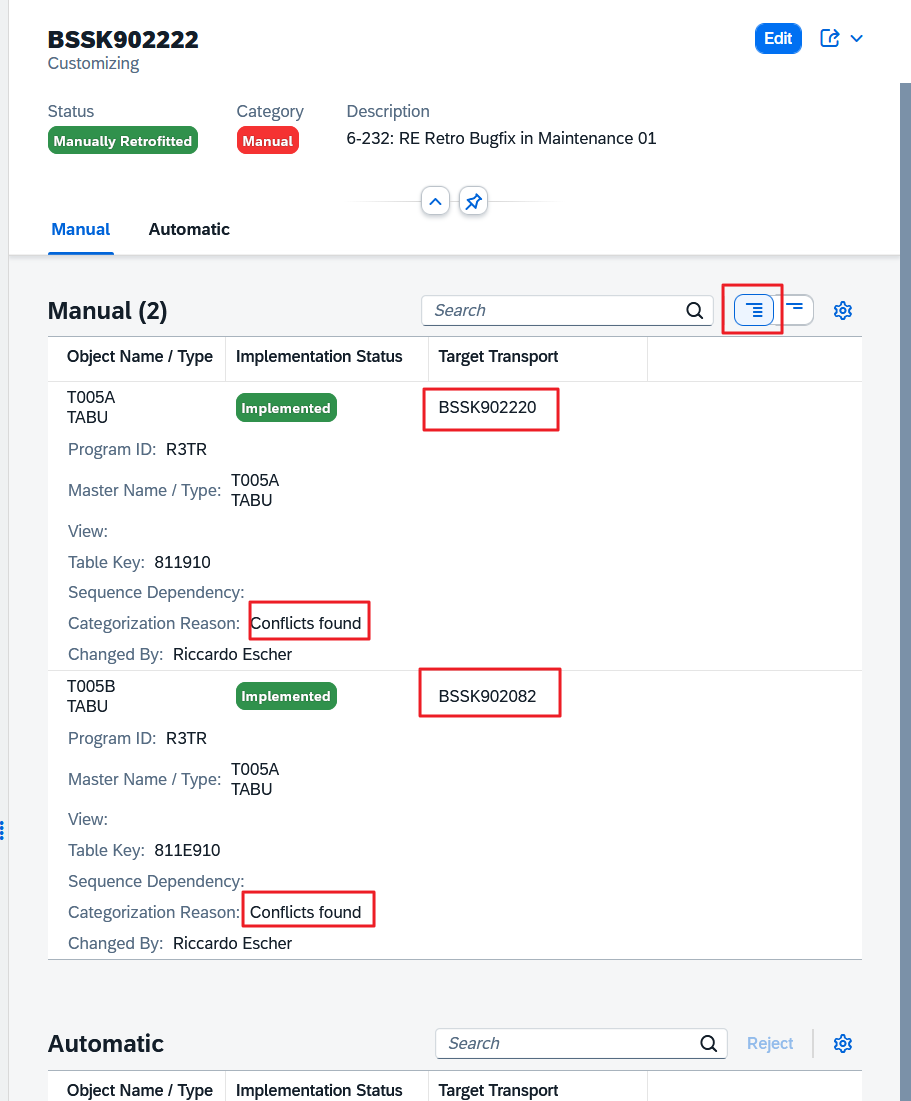The width and height of the screenshot is (911, 1101).
Task: Click the blue Edit button
Action: [x=777, y=38]
